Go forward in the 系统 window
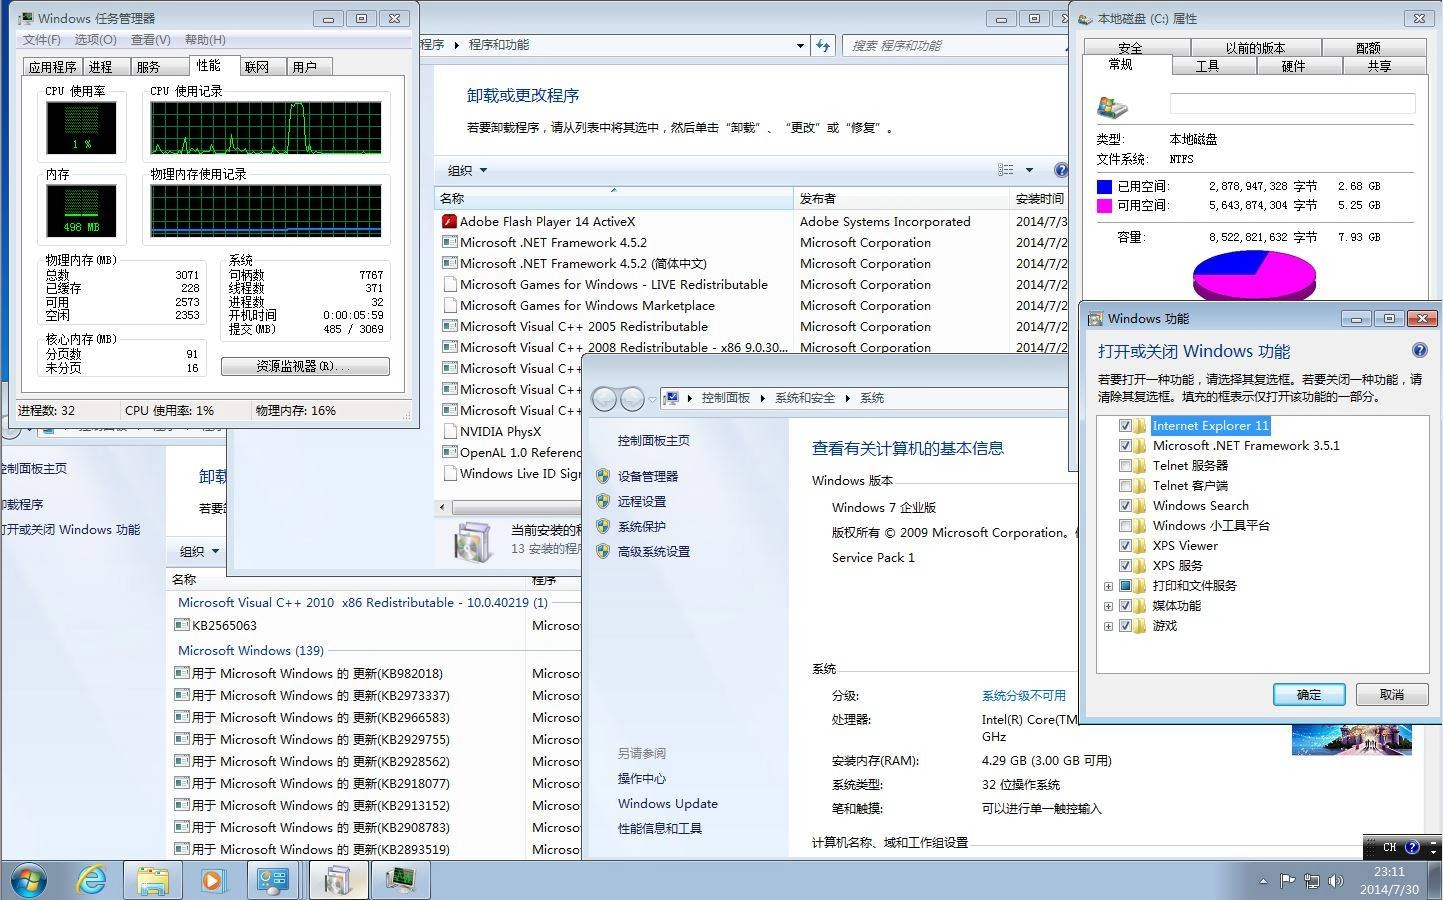Image resolution: width=1443 pixels, height=900 pixels. click(632, 399)
